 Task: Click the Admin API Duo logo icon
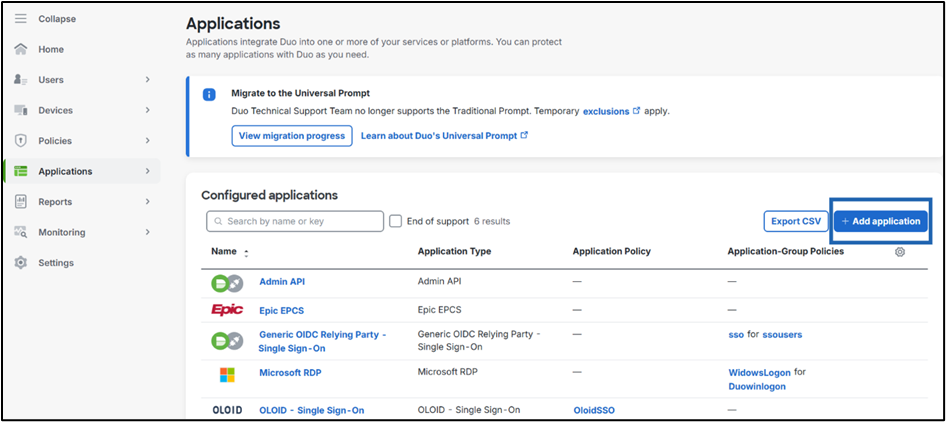click(x=227, y=283)
